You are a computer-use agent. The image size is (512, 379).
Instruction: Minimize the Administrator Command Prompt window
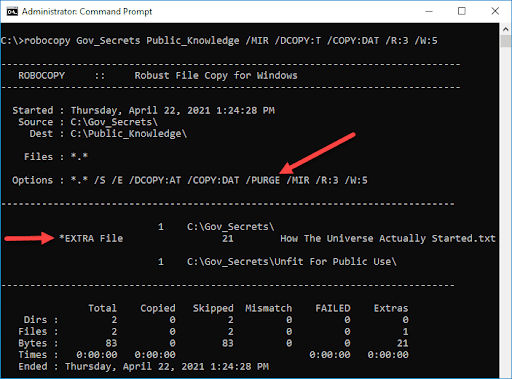tap(429, 11)
